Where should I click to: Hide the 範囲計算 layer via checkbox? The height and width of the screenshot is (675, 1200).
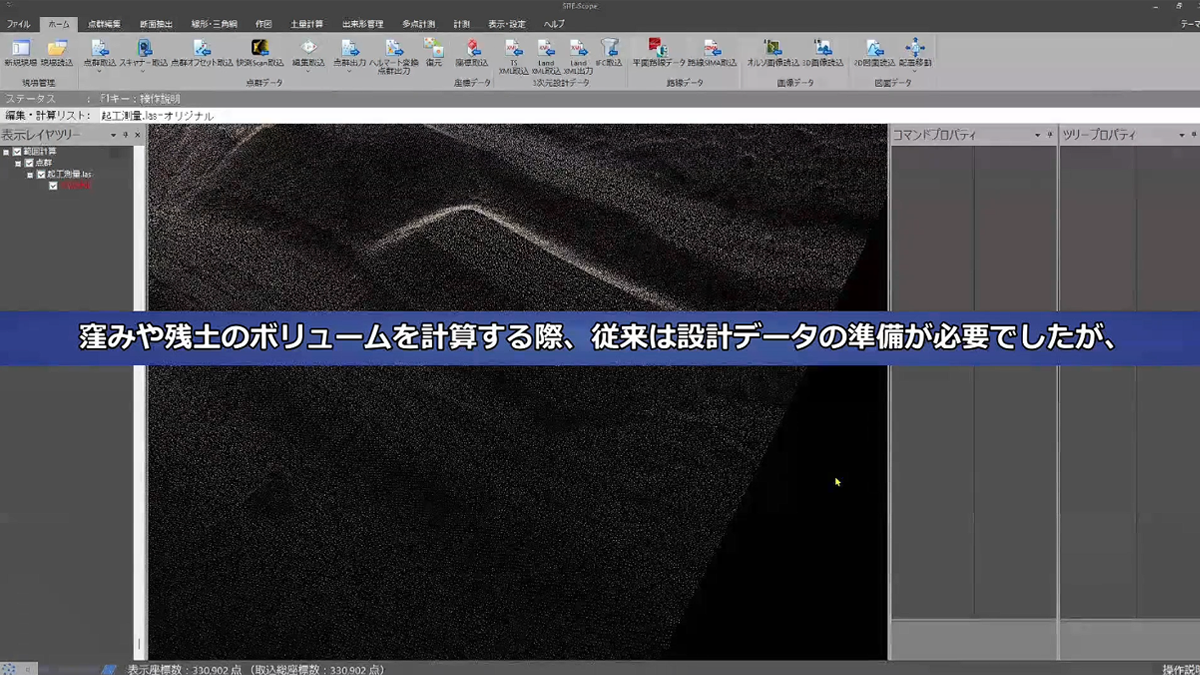(x=16, y=151)
